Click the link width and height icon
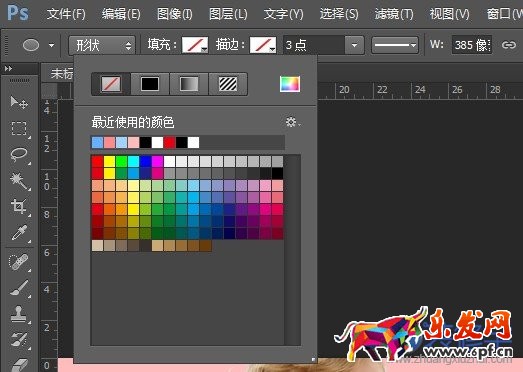This screenshot has height=372, width=523. [509, 45]
